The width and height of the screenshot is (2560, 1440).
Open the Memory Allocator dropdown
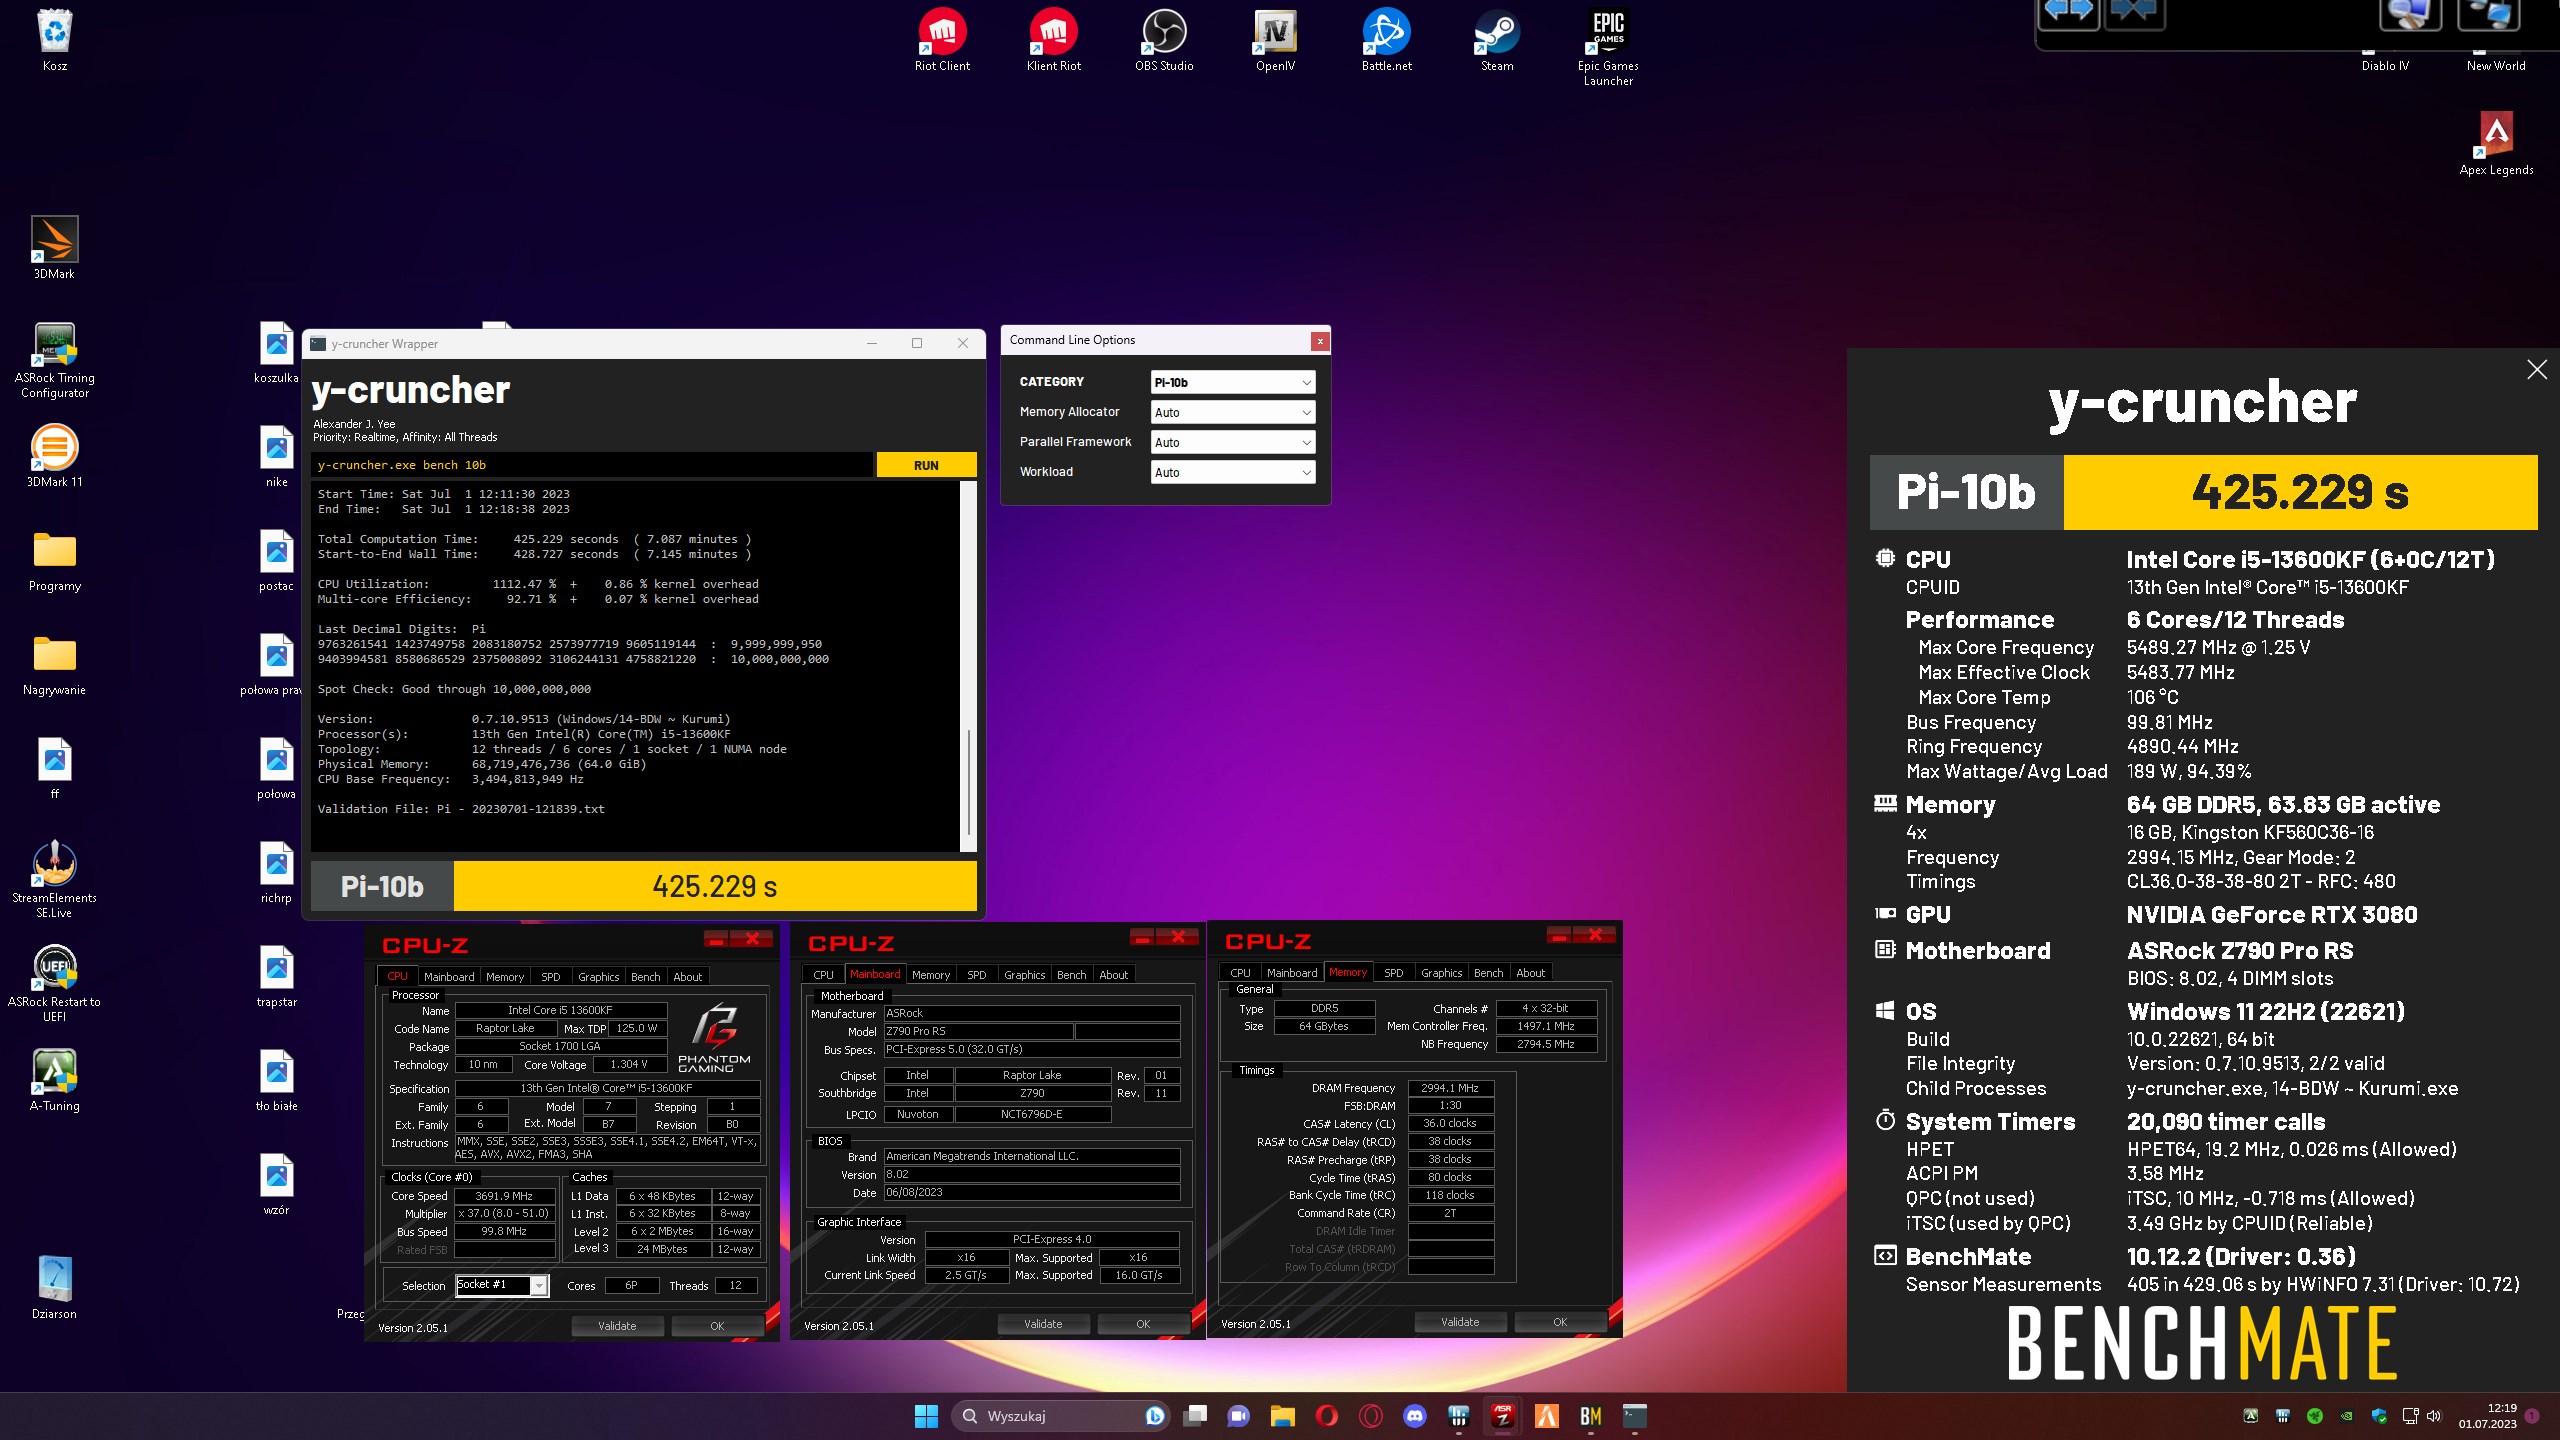tap(1232, 412)
